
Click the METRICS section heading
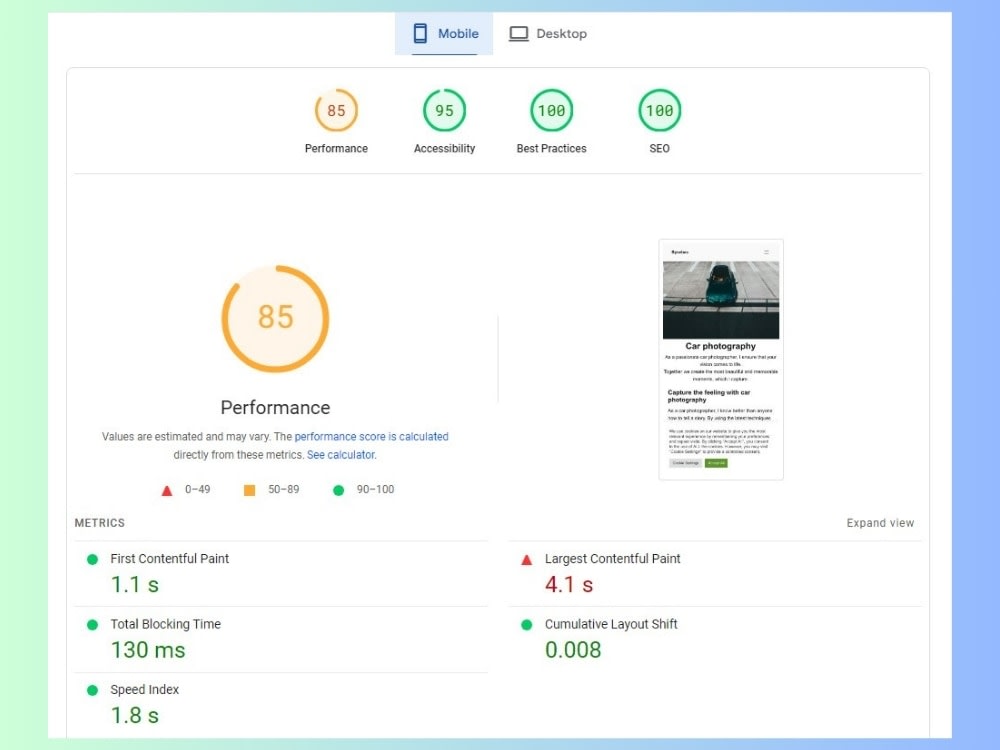[99, 523]
